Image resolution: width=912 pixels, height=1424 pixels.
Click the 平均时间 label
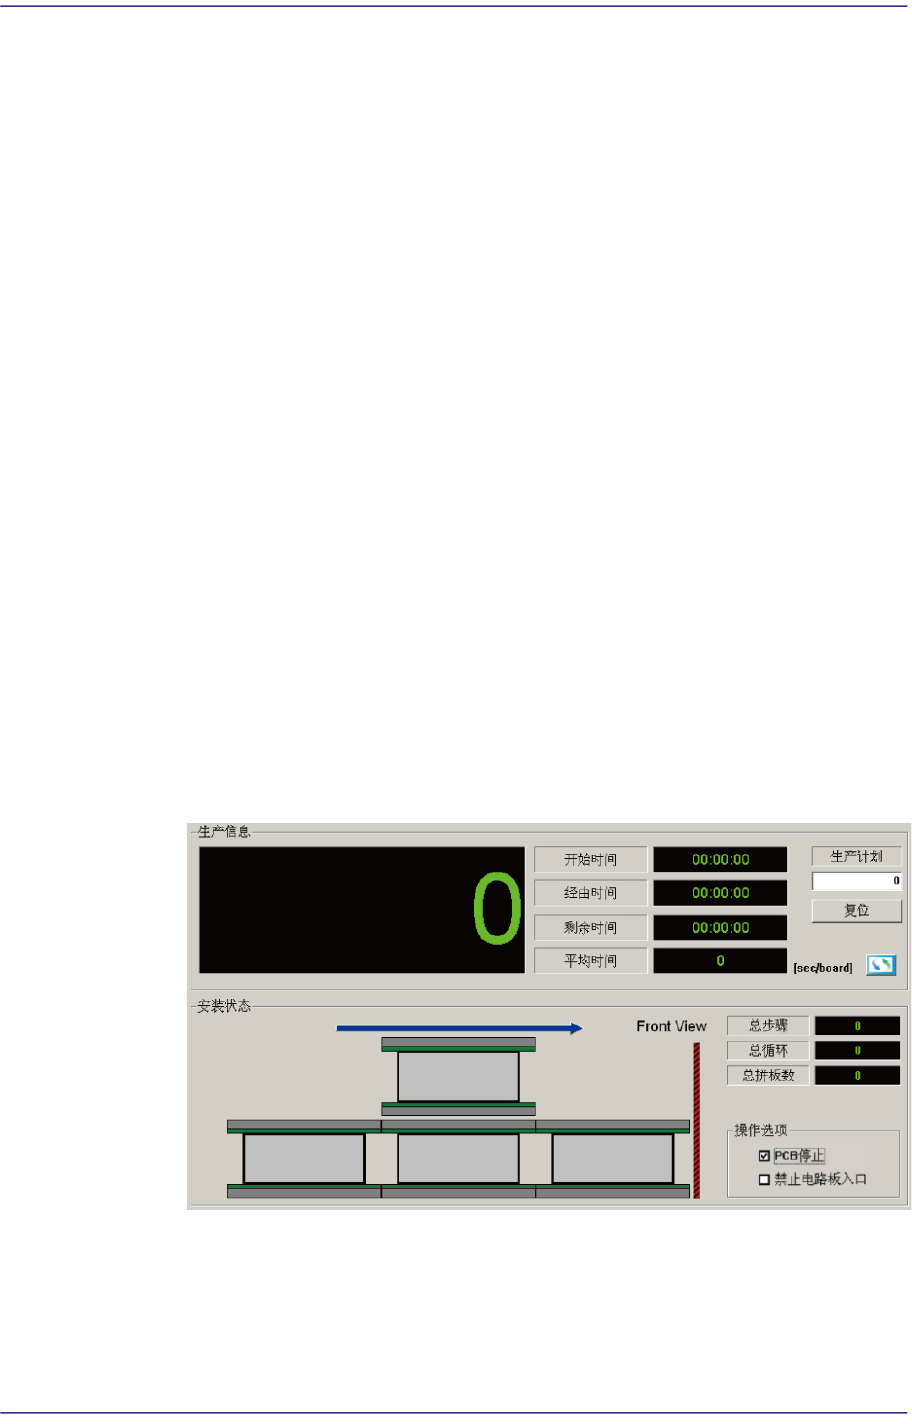coord(590,961)
